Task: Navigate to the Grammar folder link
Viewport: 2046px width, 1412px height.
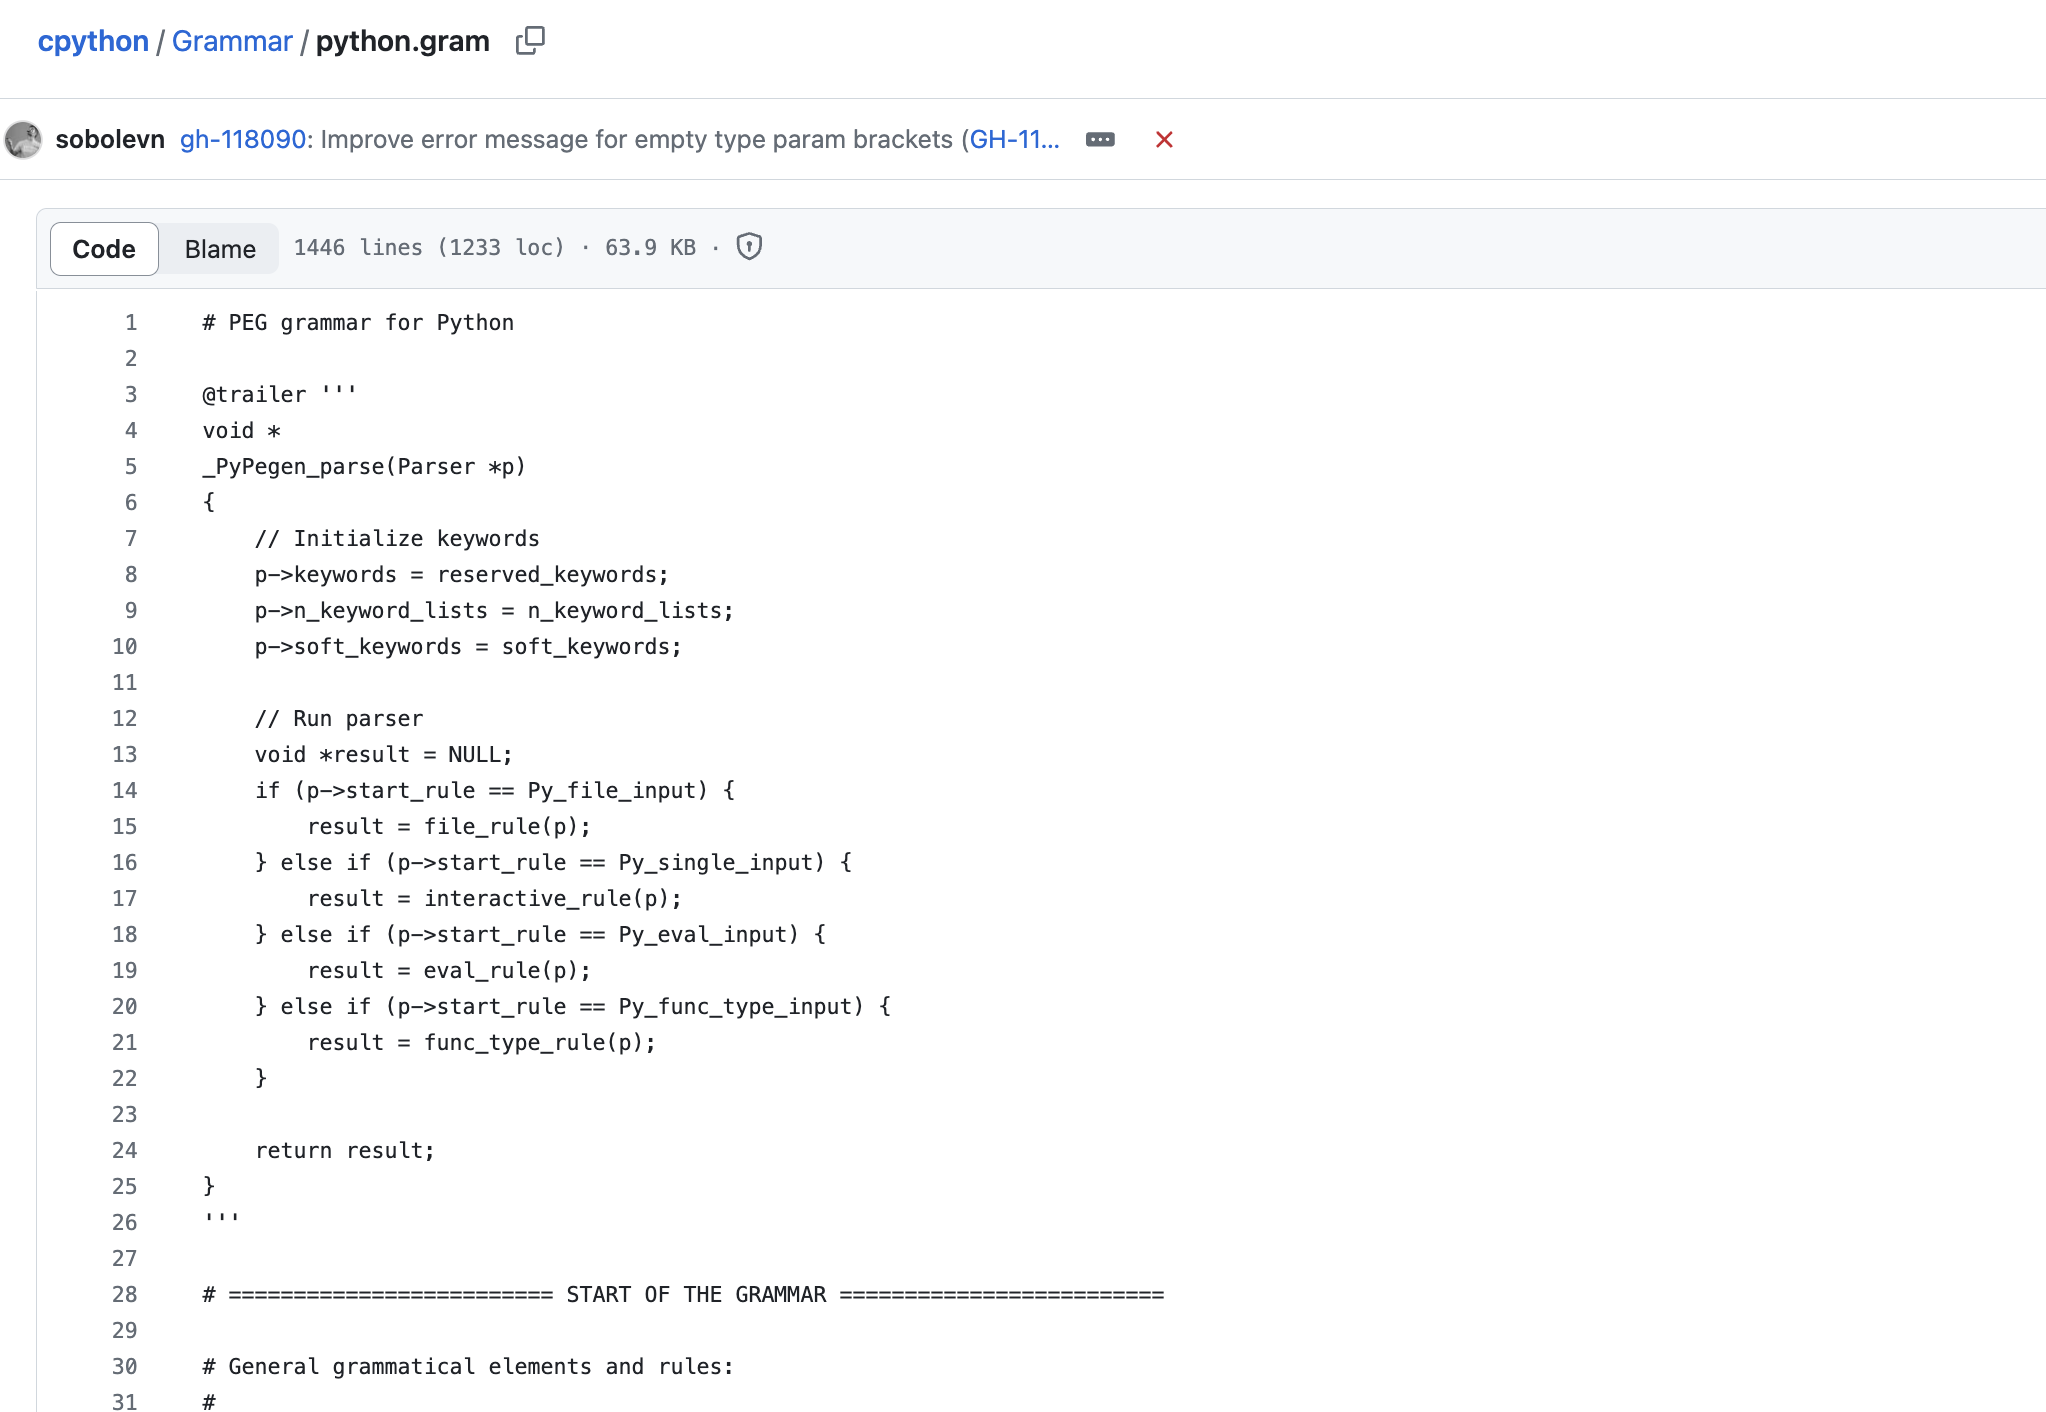Action: pyautogui.click(x=232, y=41)
